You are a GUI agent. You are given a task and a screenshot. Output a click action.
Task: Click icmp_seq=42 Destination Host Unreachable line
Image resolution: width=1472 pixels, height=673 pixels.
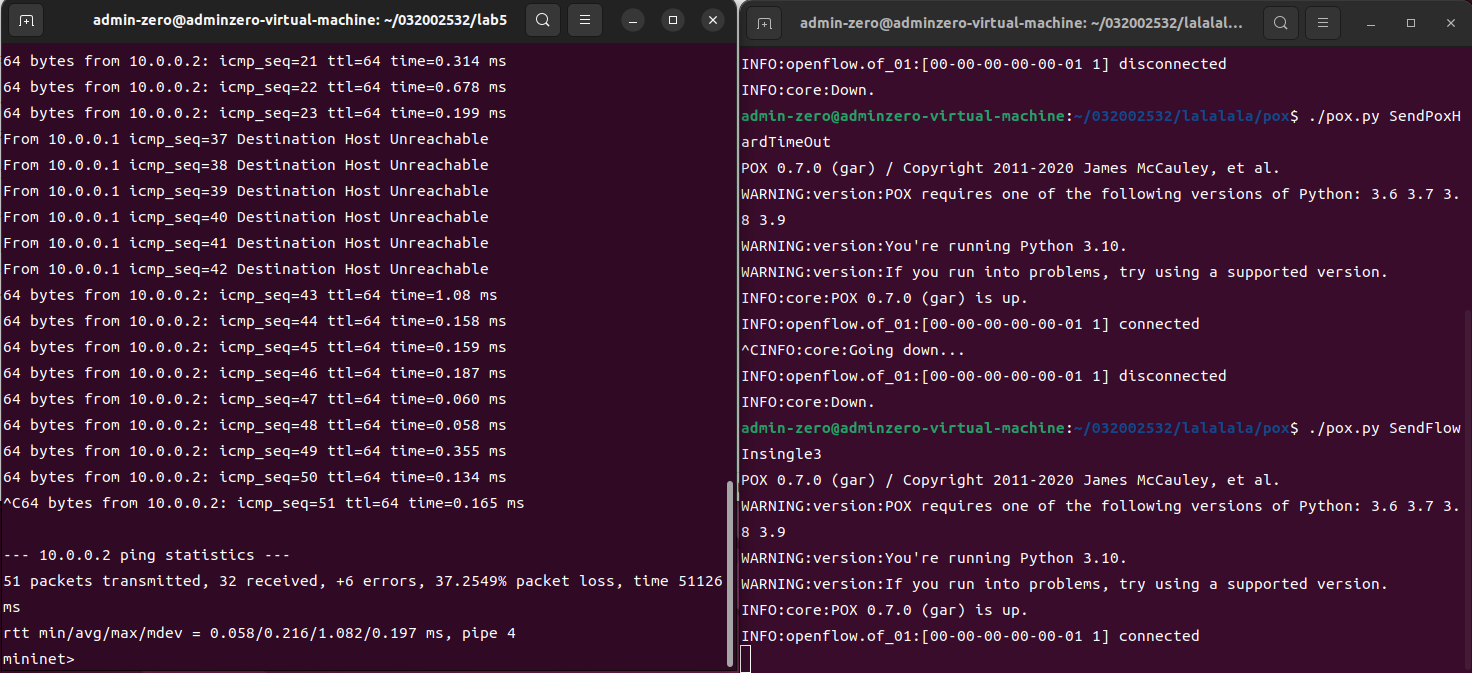pyautogui.click(x=246, y=269)
